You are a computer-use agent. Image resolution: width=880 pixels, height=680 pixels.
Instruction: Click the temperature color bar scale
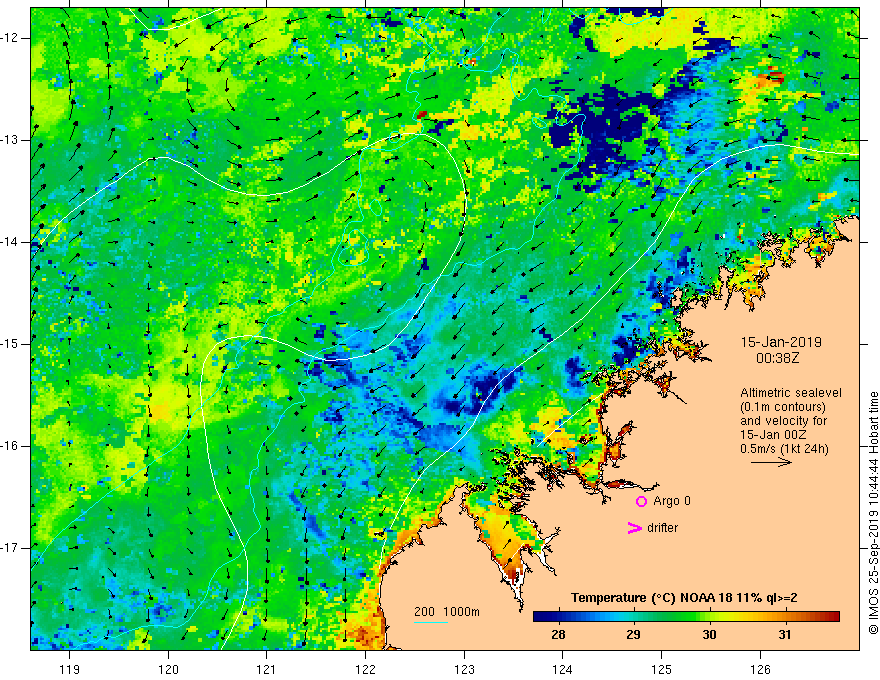click(686, 617)
